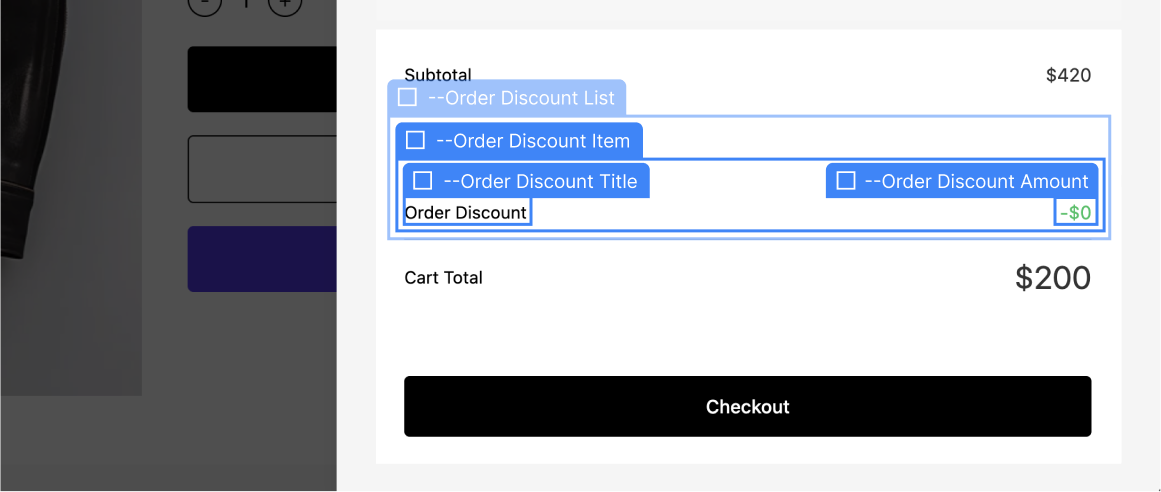Click the Order Discount Title square icon

423,180
